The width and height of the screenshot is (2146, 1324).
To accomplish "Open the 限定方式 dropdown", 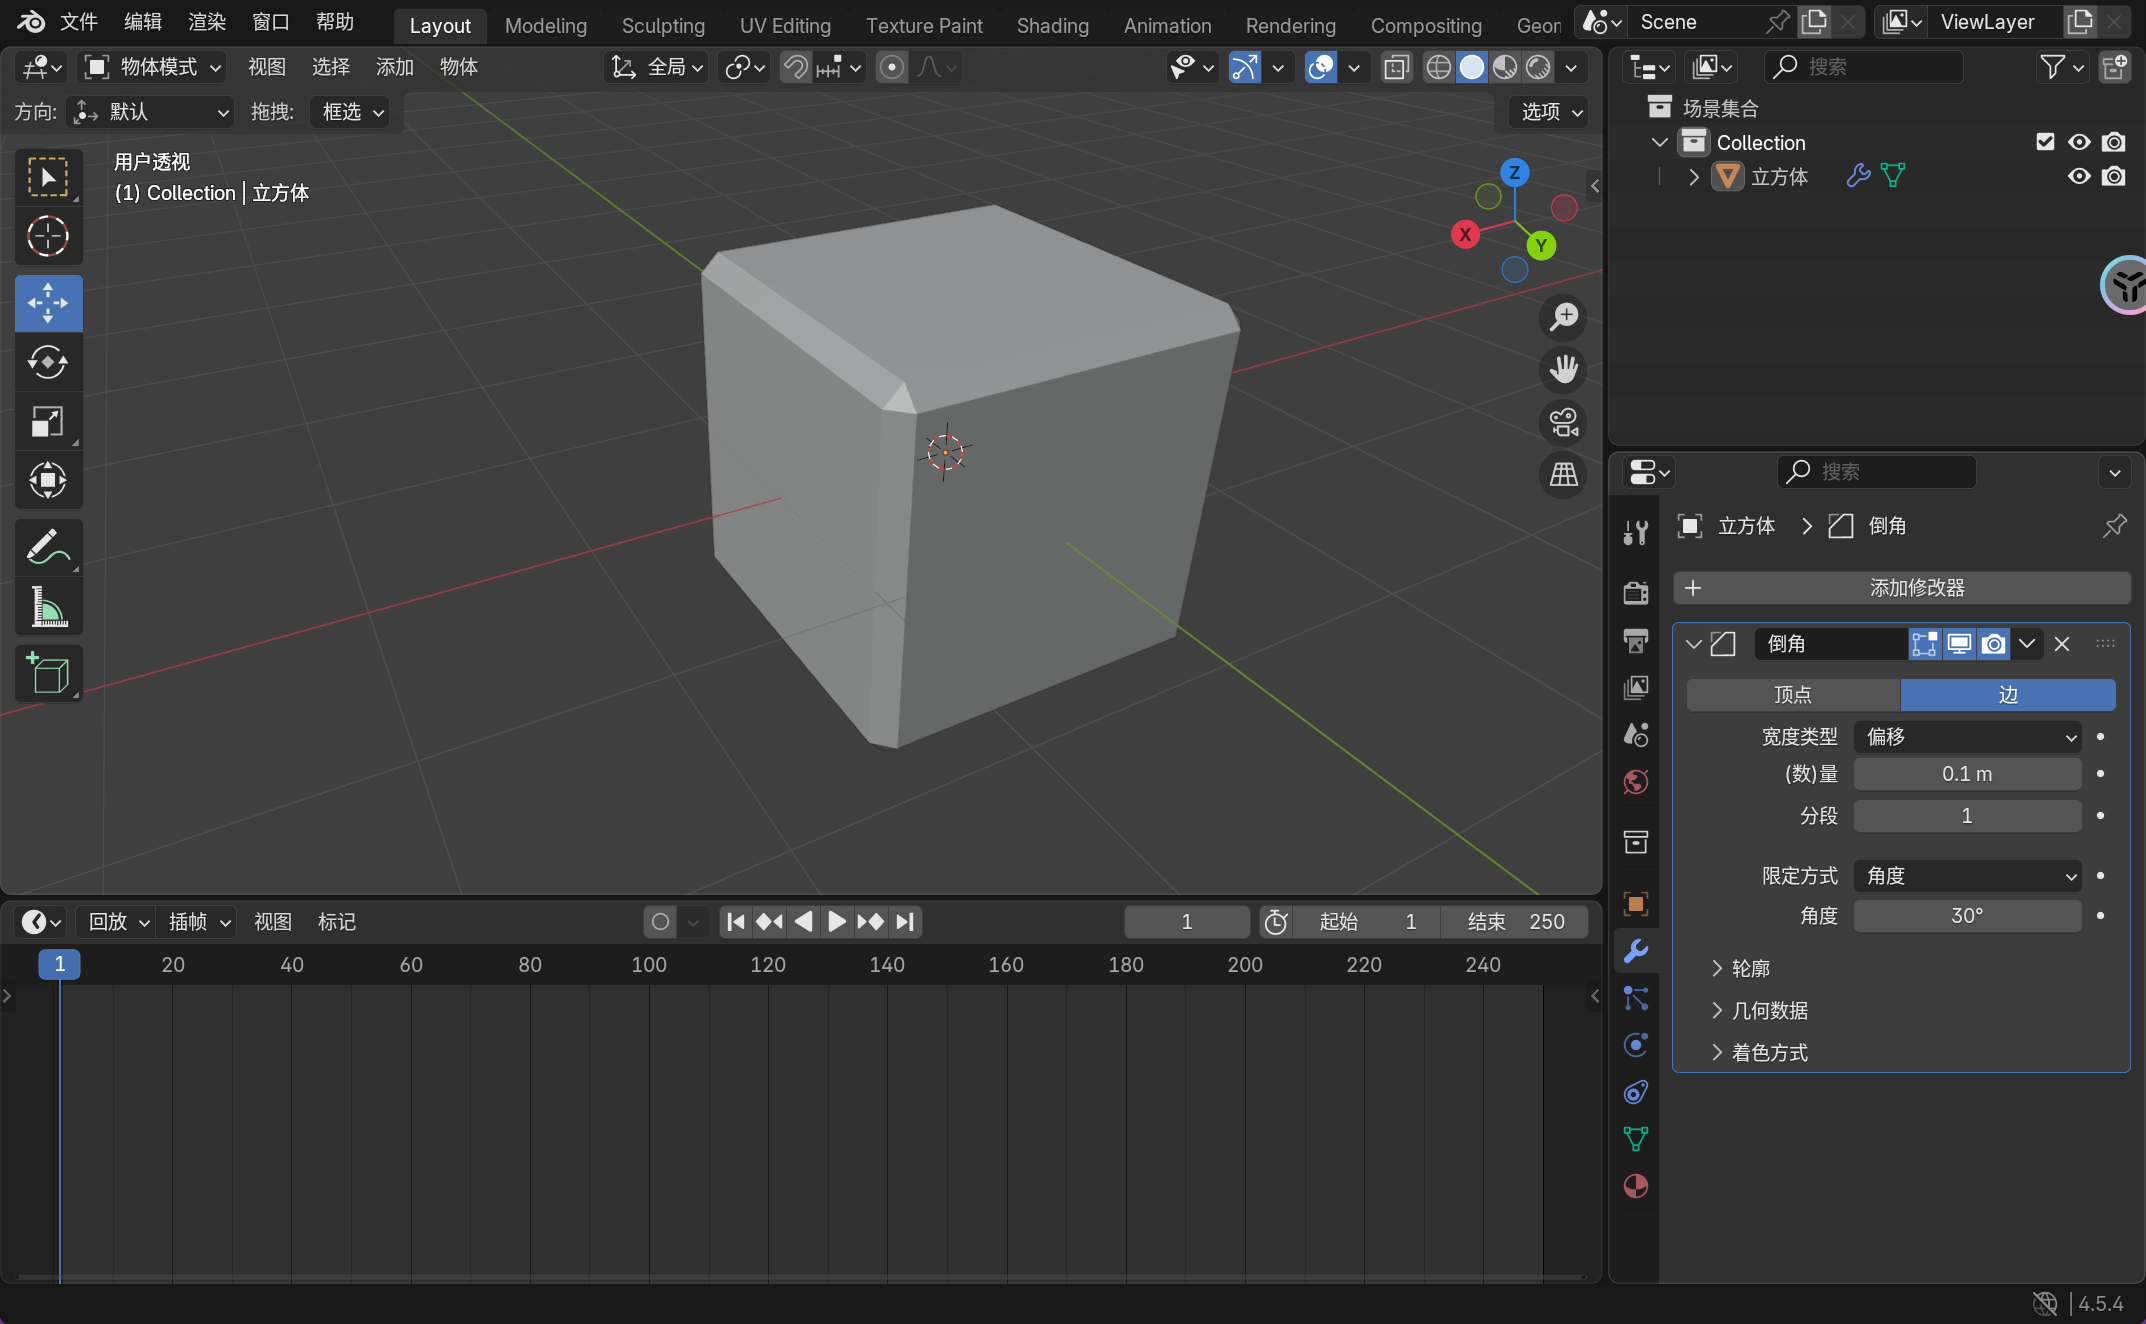I will pos(1967,876).
